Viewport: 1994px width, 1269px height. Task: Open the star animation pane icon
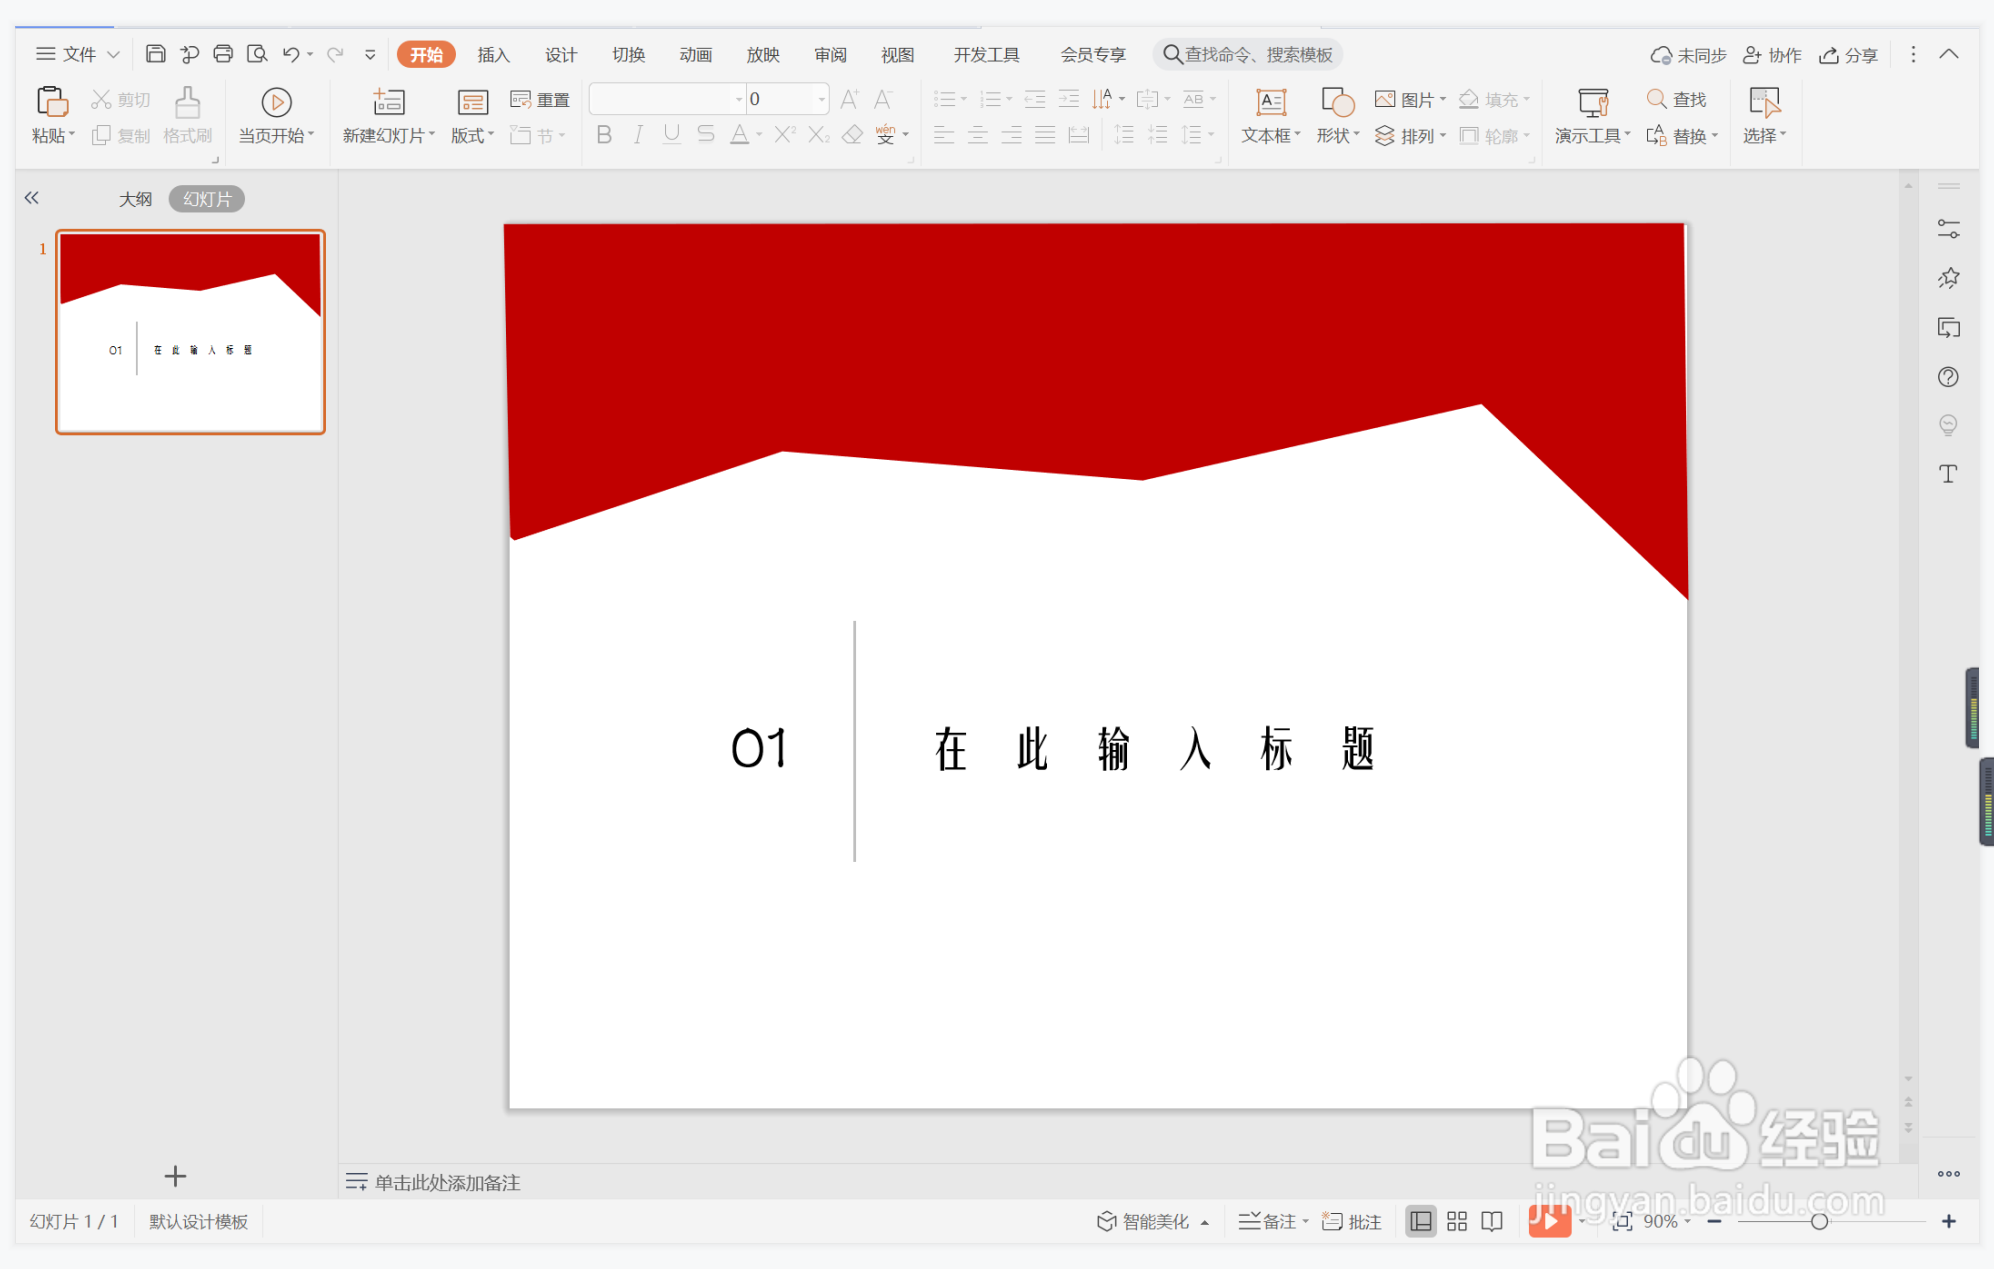tap(1948, 278)
